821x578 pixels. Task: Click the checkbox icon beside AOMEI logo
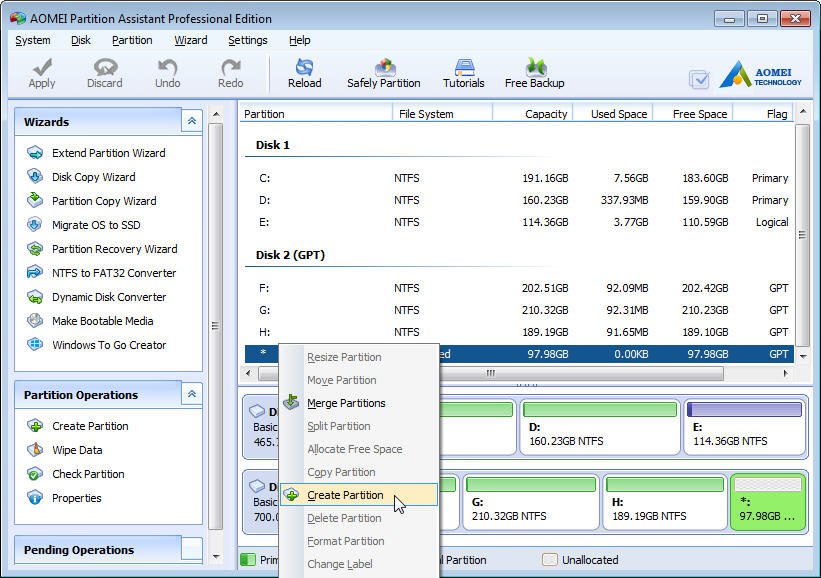click(x=699, y=80)
